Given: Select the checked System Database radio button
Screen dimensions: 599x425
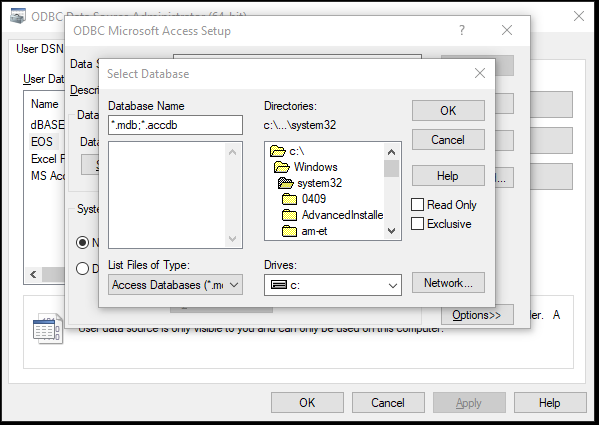Looking at the screenshot, I should [82, 242].
